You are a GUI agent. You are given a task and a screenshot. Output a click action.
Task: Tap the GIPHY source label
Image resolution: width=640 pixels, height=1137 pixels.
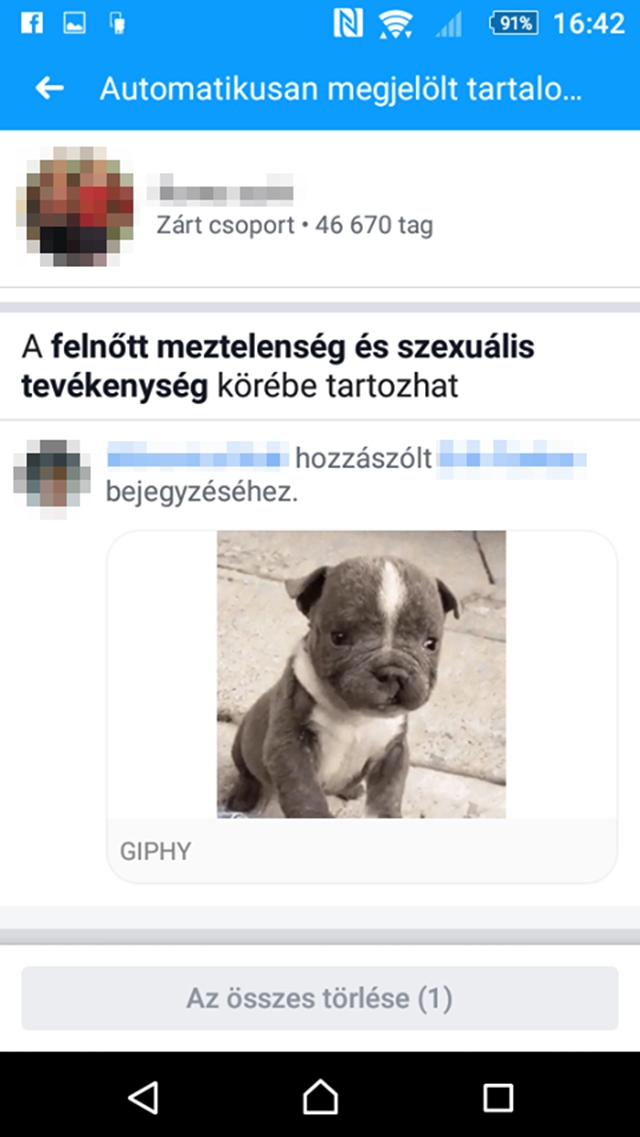click(155, 851)
